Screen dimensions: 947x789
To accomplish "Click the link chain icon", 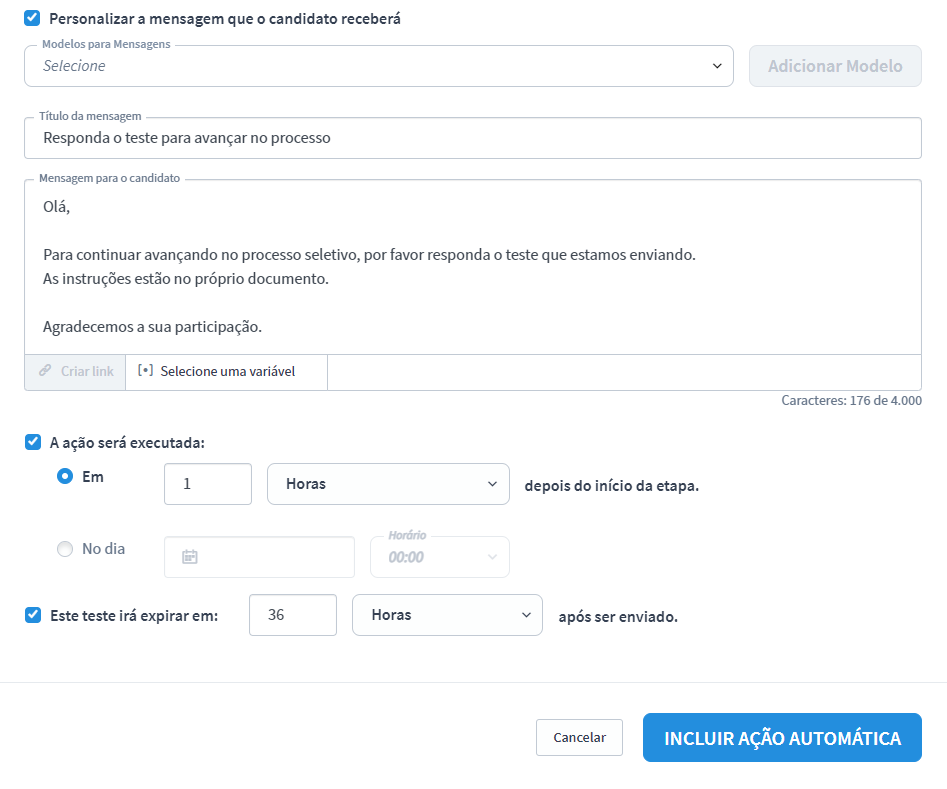I will coord(45,371).
